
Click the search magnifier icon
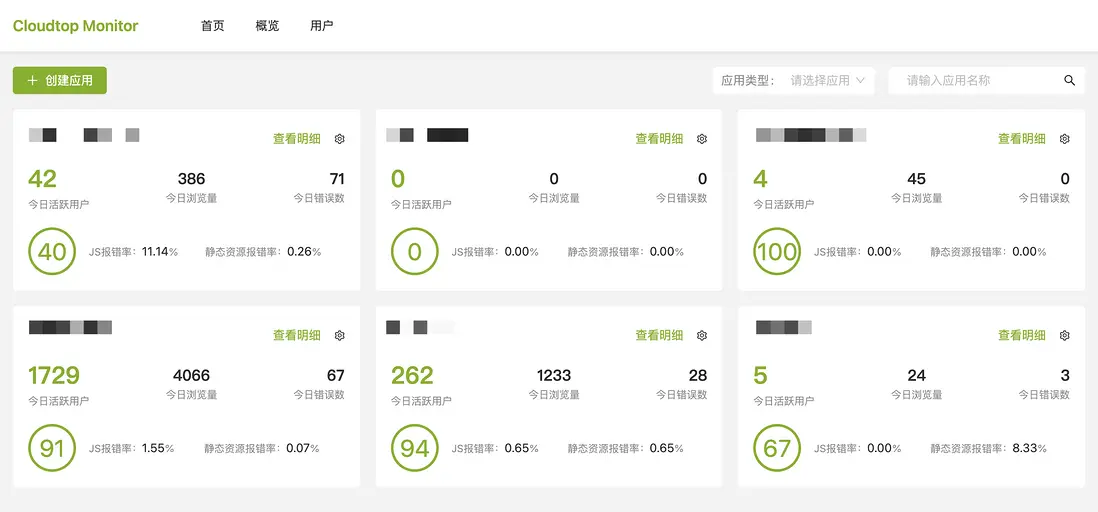tap(1069, 81)
